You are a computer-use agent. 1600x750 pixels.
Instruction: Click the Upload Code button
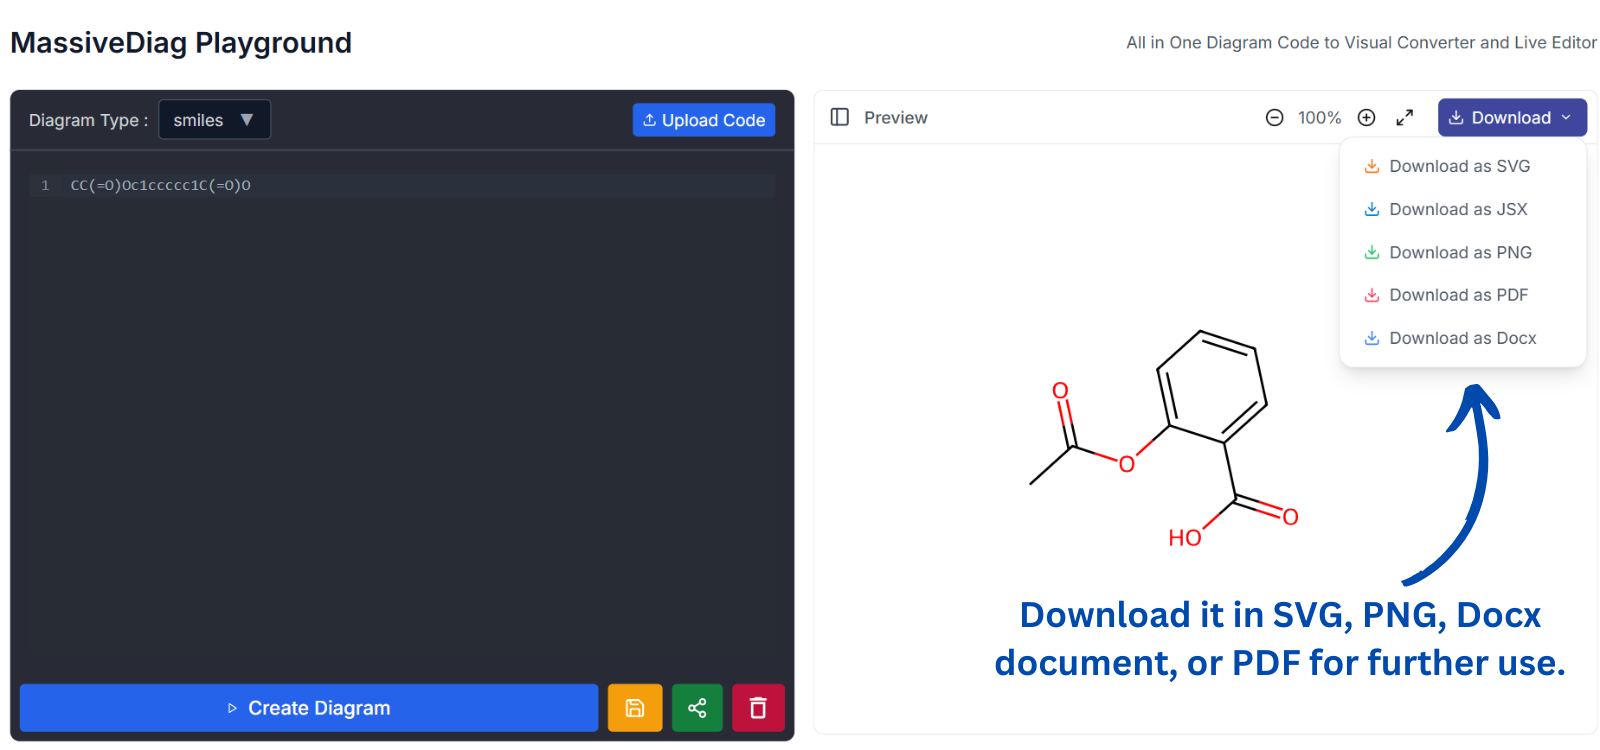pos(704,120)
